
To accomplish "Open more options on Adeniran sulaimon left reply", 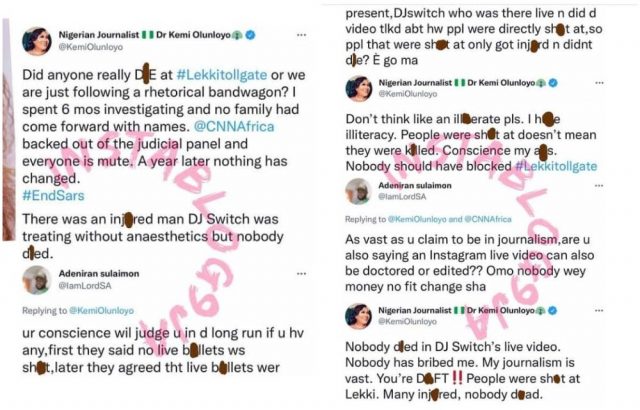I will point(301,274).
